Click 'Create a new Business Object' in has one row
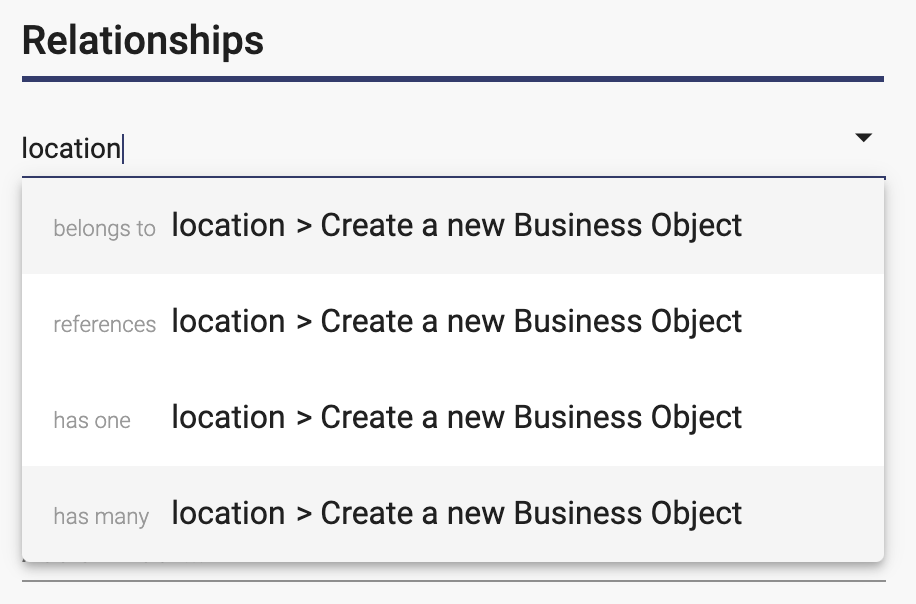The image size is (916, 604). pyautogui.click(x=531, y=418)
